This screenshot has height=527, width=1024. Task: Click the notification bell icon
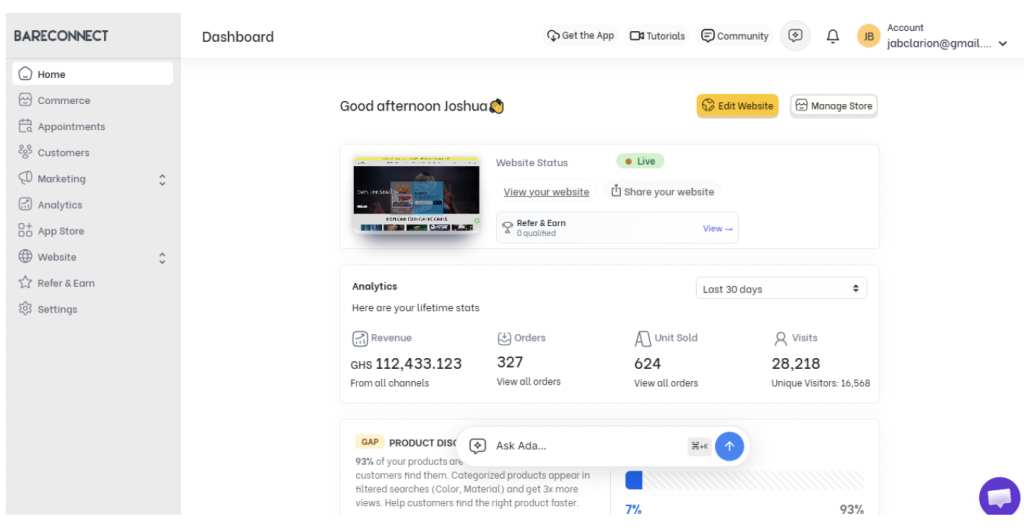pos(832,37)
